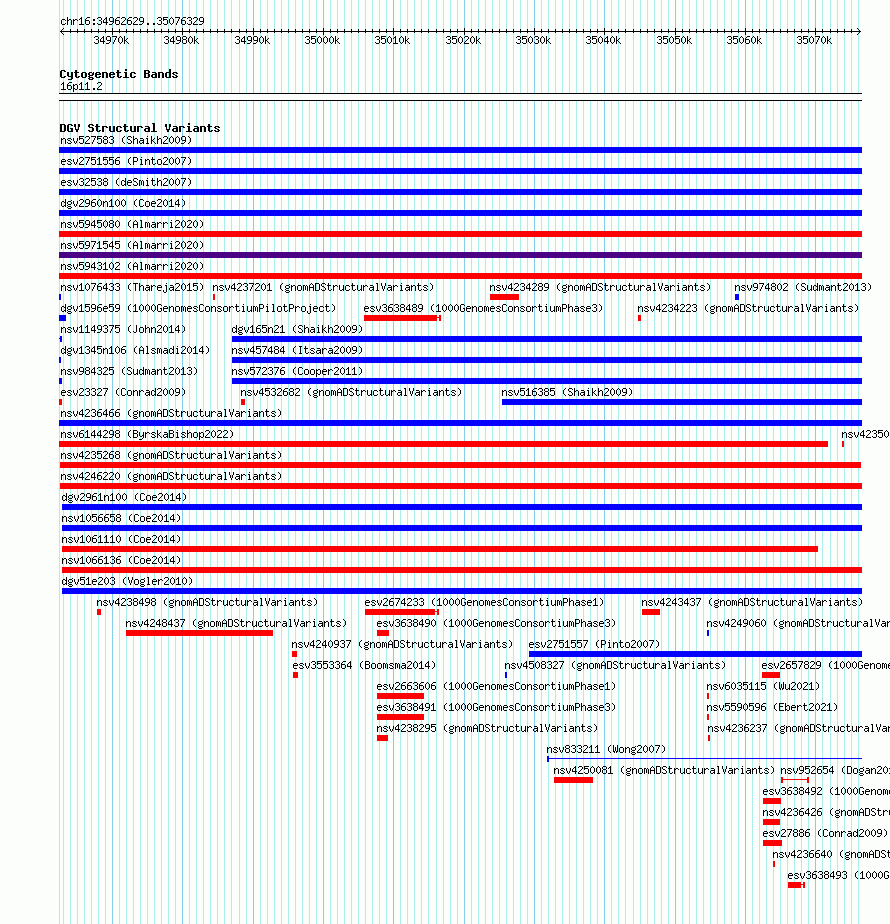Click nsv1149375 (John2014) label
Viewport: 890px width, 924px height.
[123, 329]
